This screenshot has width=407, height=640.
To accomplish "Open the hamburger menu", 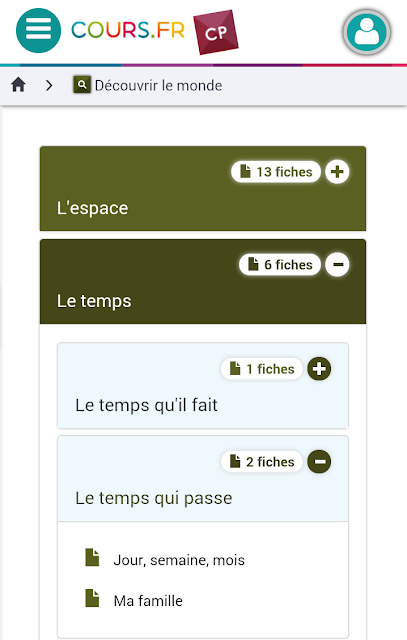I will (38, 31).
